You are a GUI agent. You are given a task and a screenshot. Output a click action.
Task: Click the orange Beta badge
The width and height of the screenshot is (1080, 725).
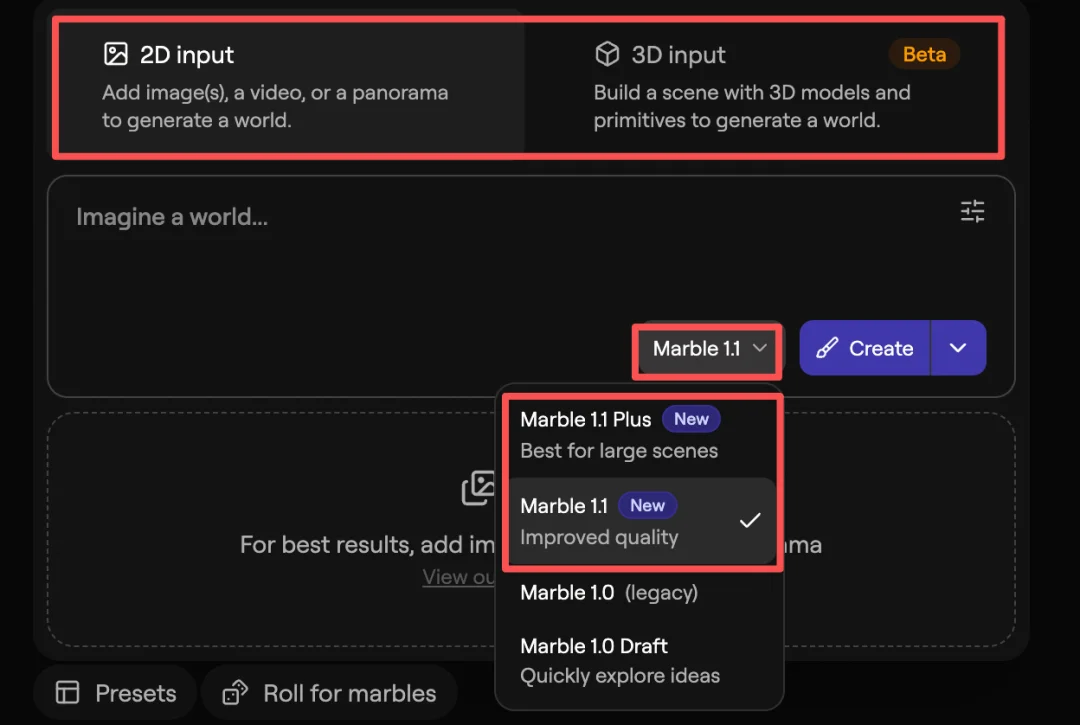(924, 54)
